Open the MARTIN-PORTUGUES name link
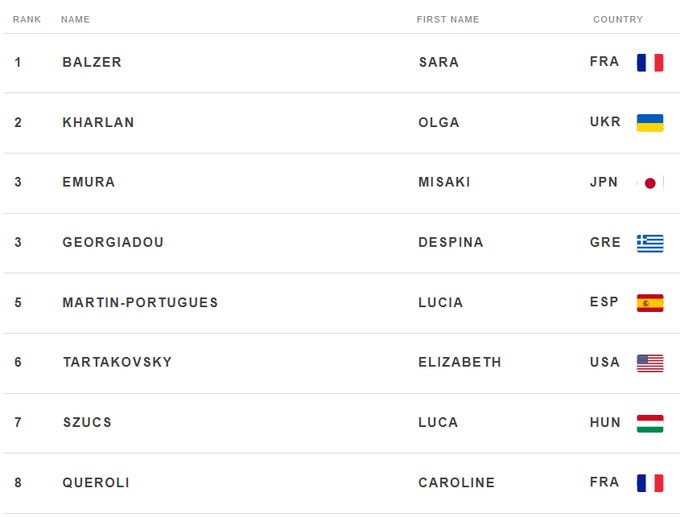The height and width of the screenshot is (517, 680). [x=140, y=302]
